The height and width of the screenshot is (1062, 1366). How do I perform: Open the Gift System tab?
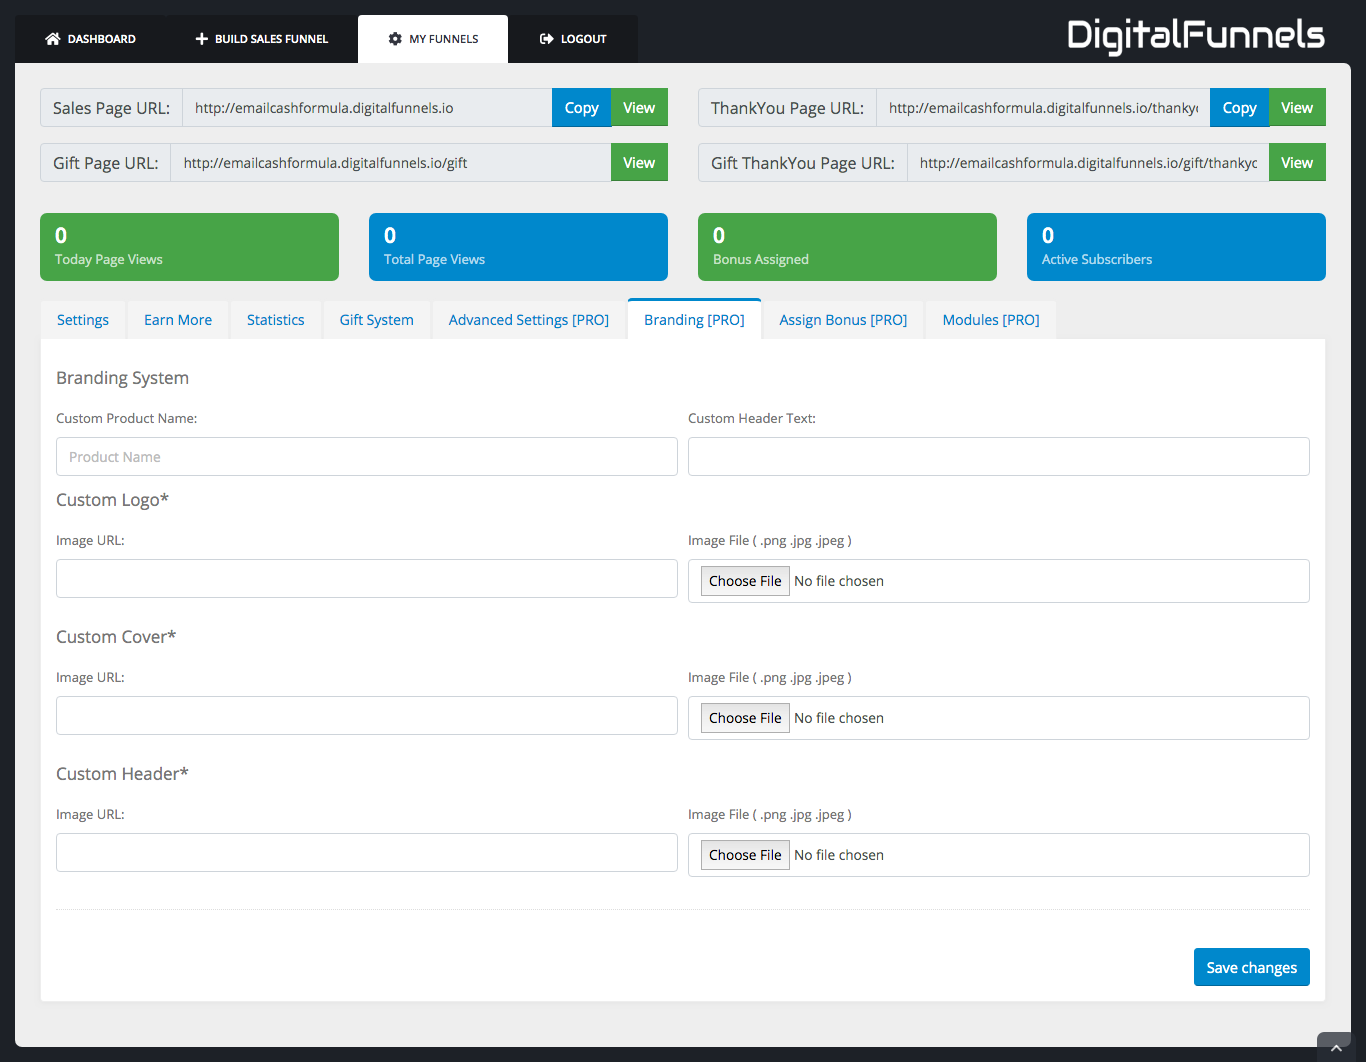click(x=377, y=320)
